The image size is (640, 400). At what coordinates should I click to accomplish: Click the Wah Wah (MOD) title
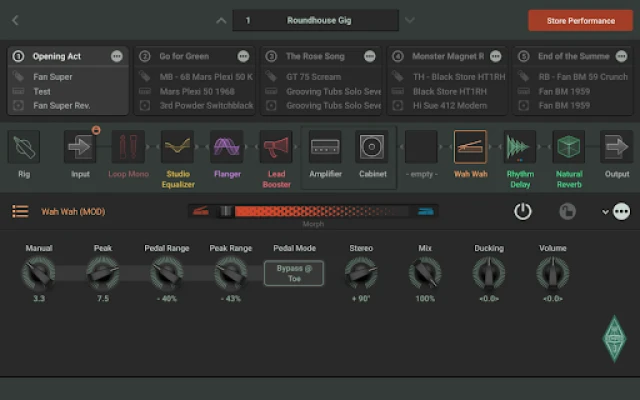(73, 211)
